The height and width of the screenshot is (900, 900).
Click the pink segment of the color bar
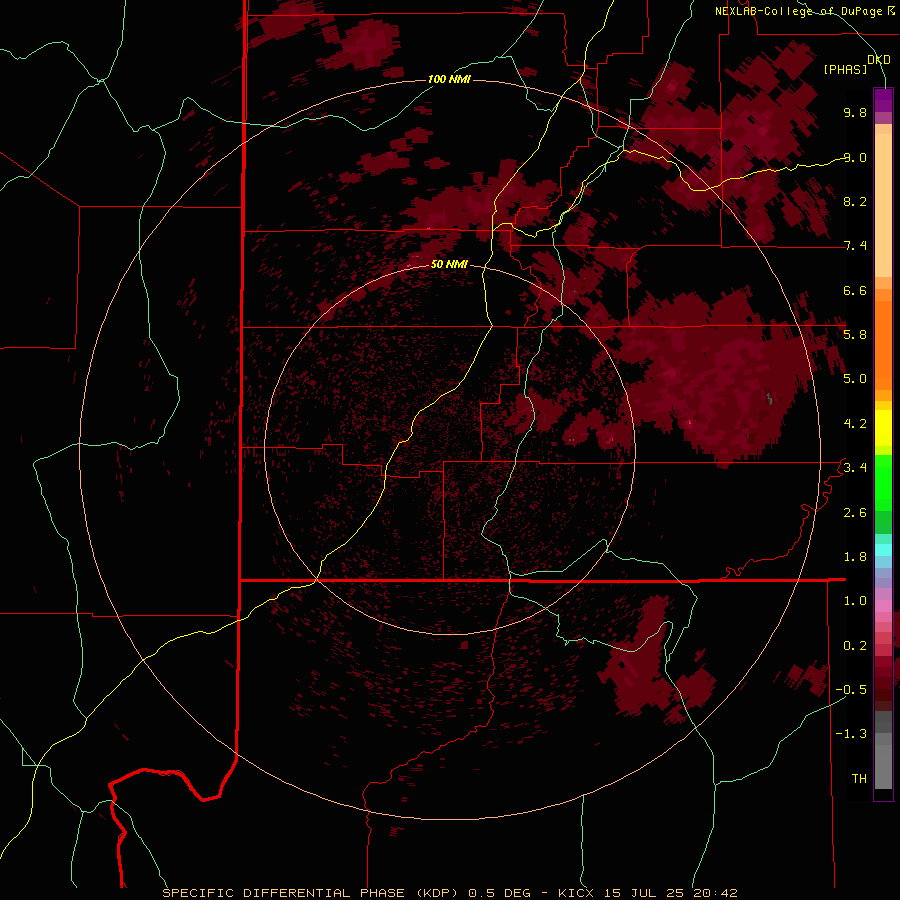[x=883, y=606]
